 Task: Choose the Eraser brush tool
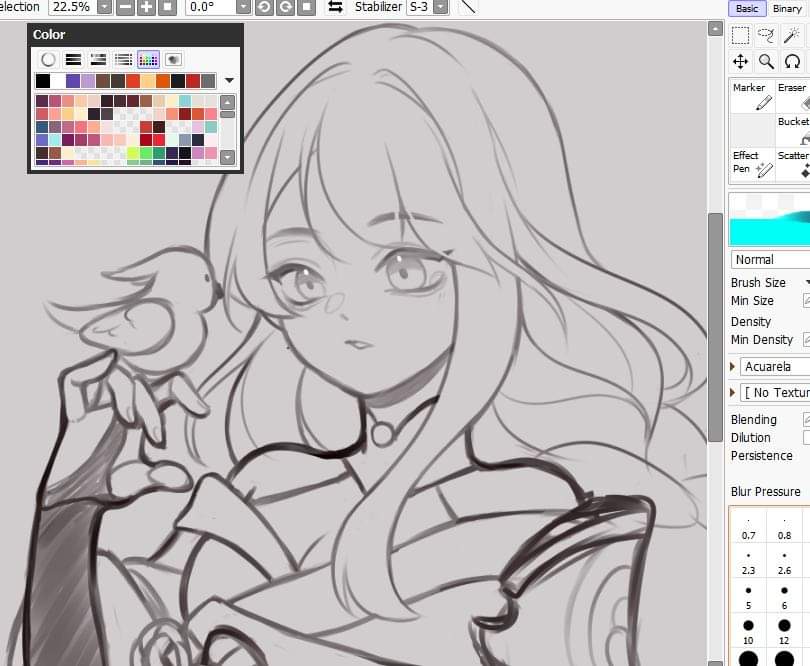coord(793,96)
